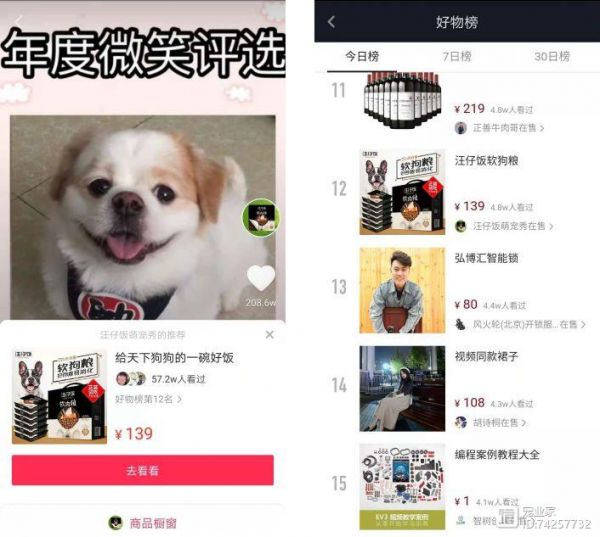Open the 视频同款裙子 product thumbnail

click(402, 388)
